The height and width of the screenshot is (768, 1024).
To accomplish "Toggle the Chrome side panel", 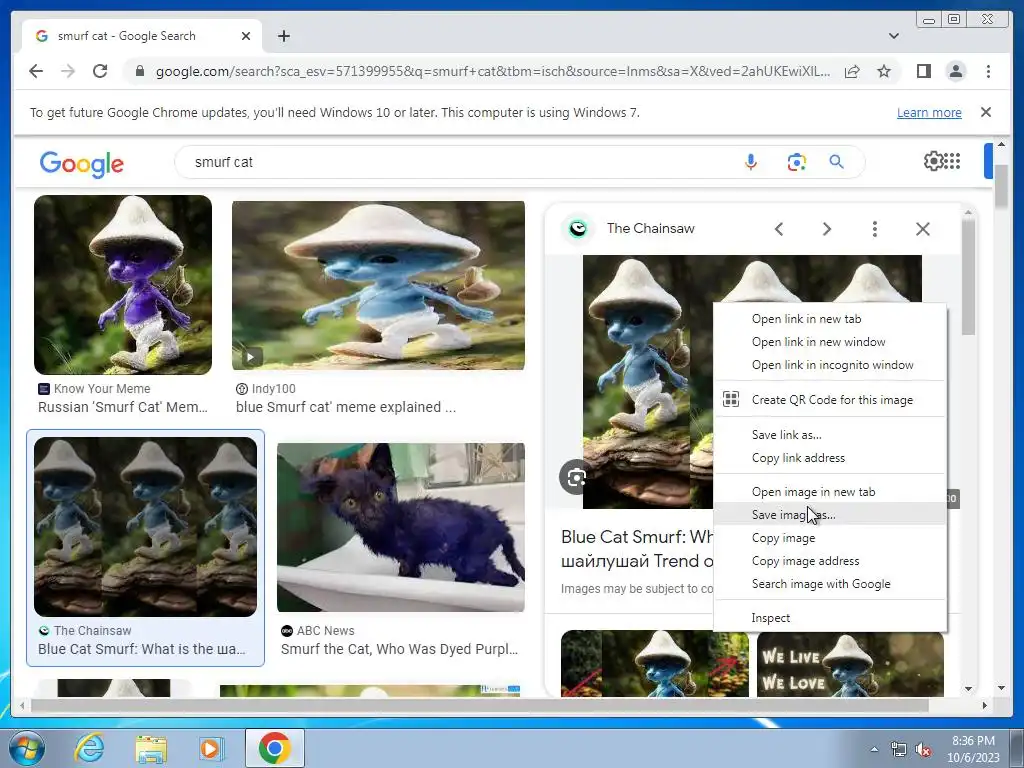I will click(x=923, y=71).
